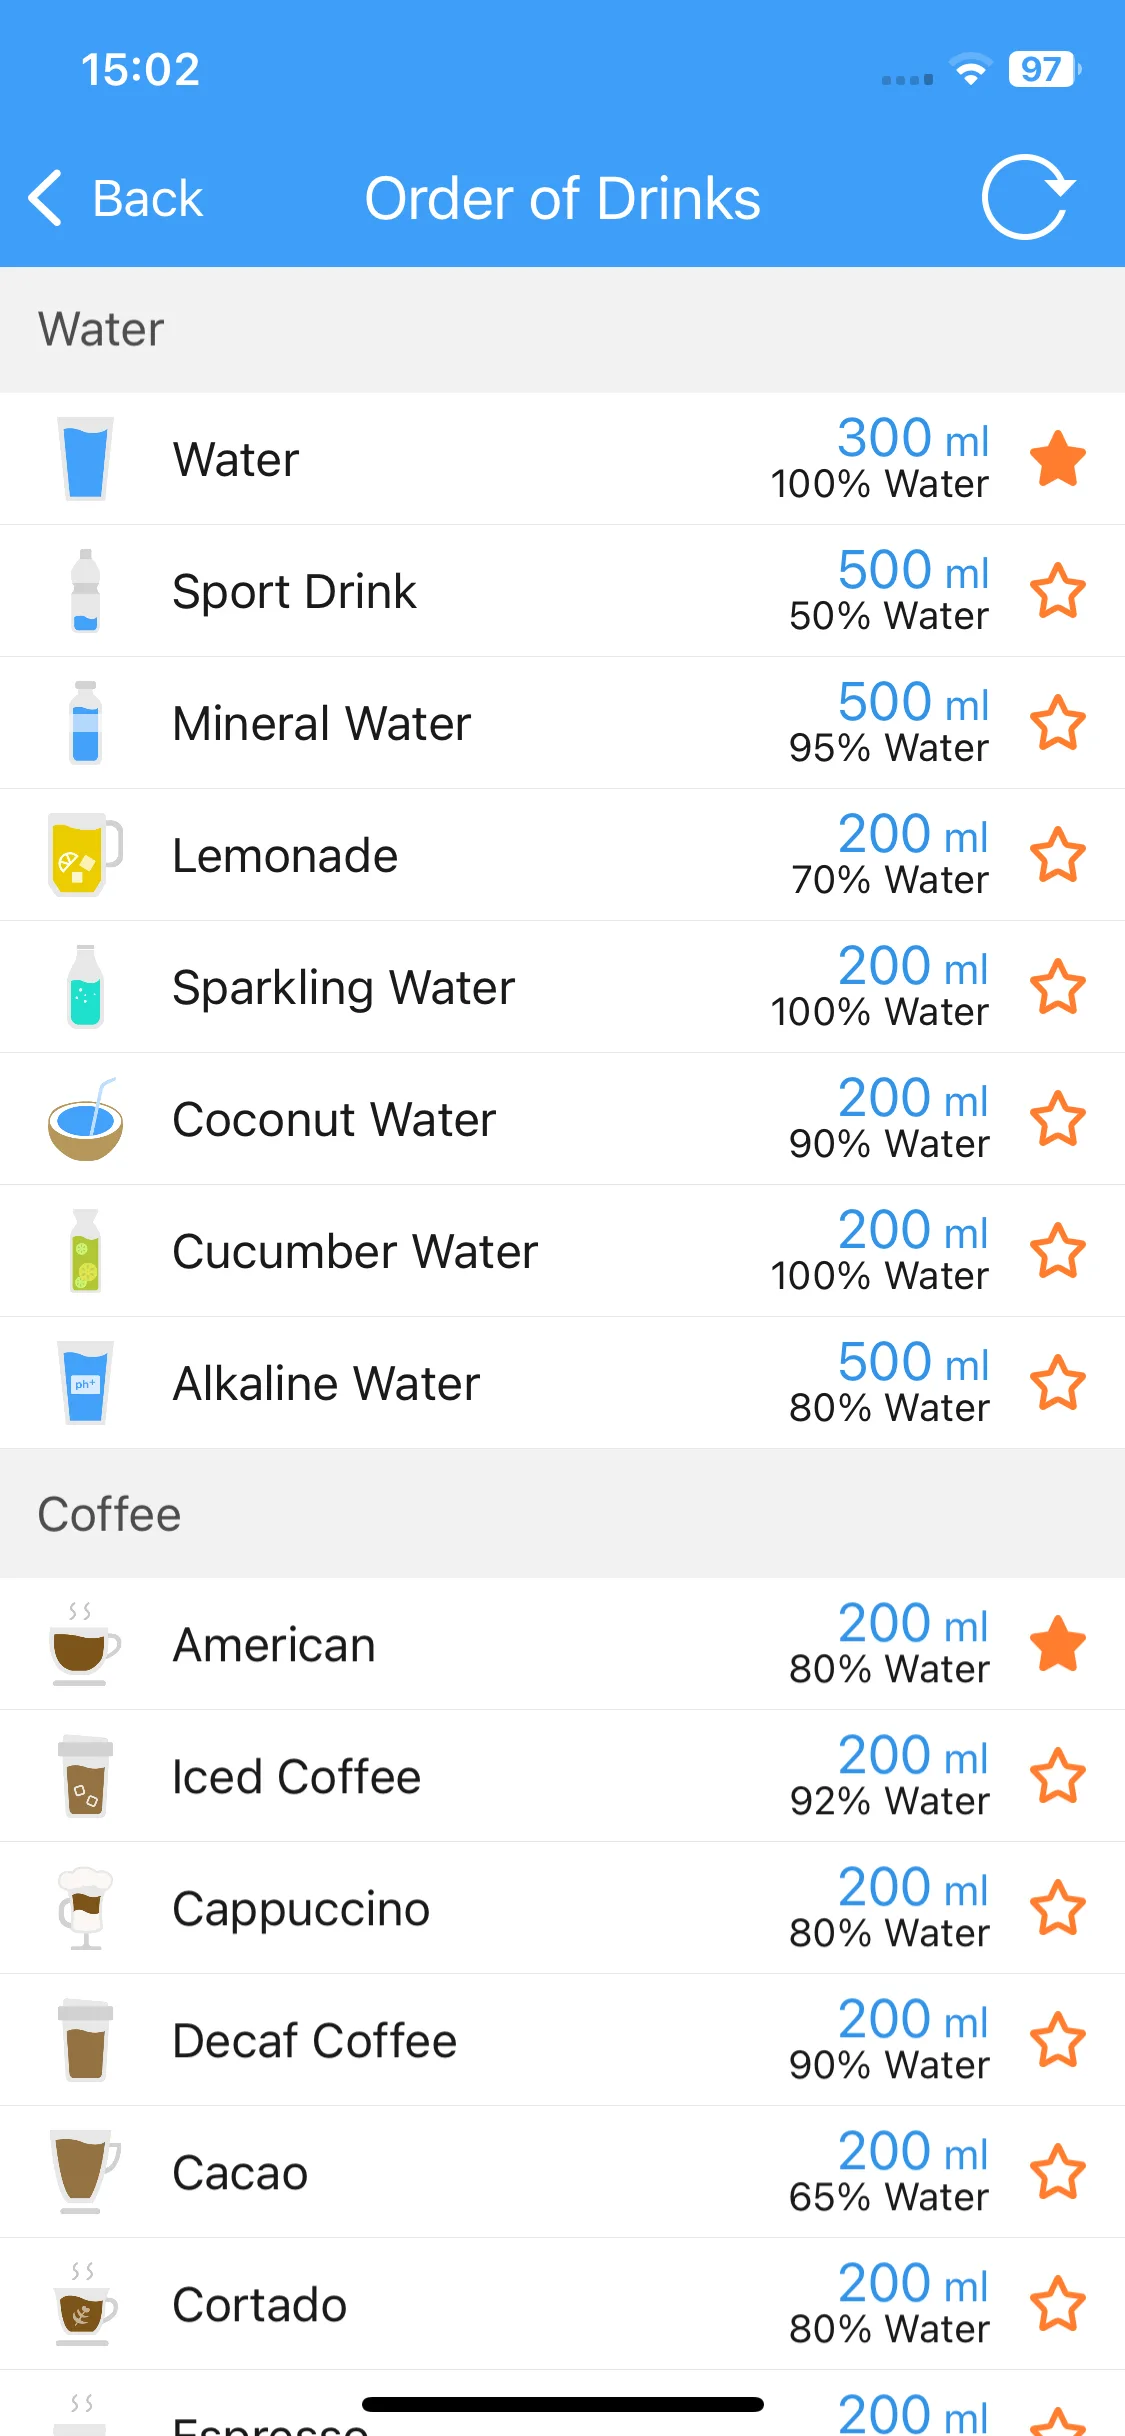Tap the Lemonade pitcher icon
This screenshot has width=1125, height=2436.
point(85,854)
